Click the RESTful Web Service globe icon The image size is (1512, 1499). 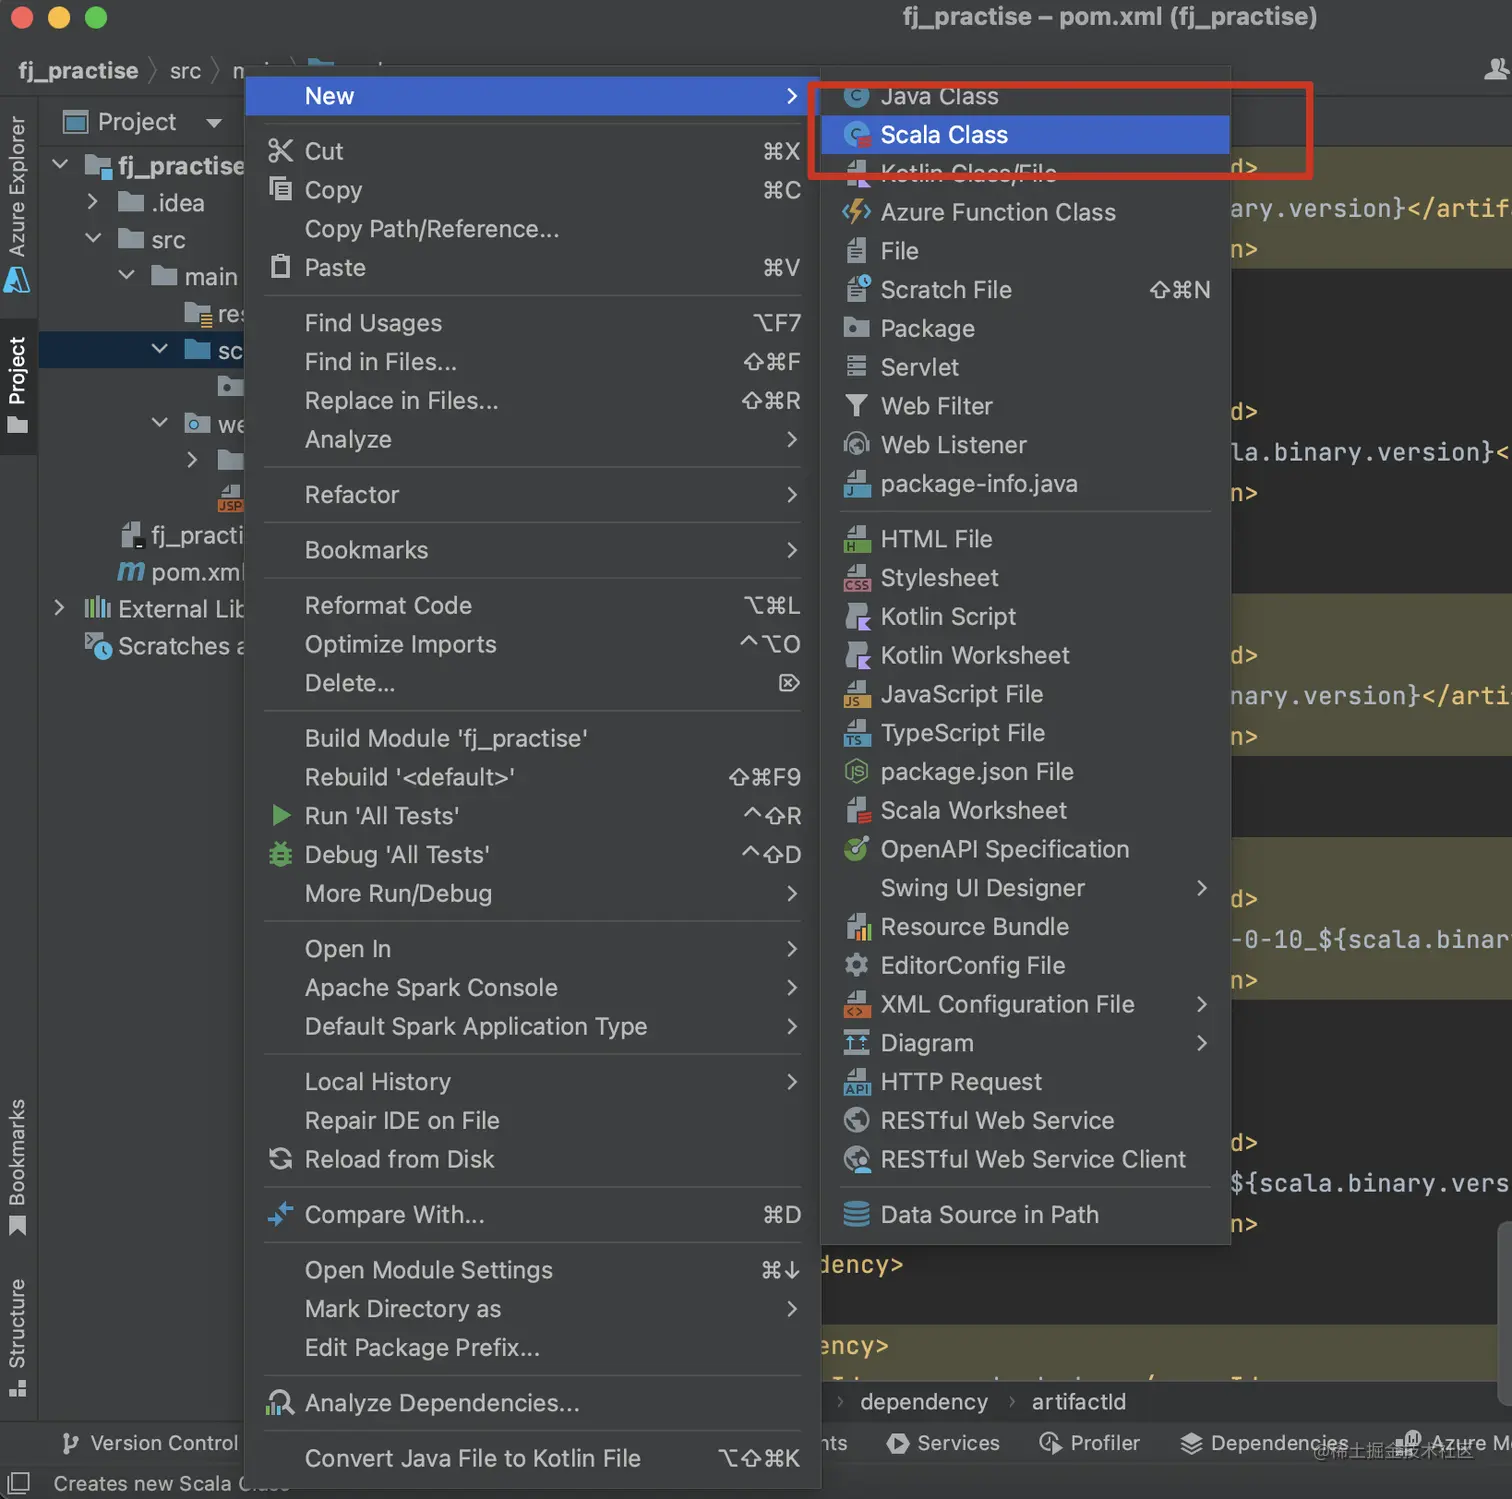coord(857,1121)
